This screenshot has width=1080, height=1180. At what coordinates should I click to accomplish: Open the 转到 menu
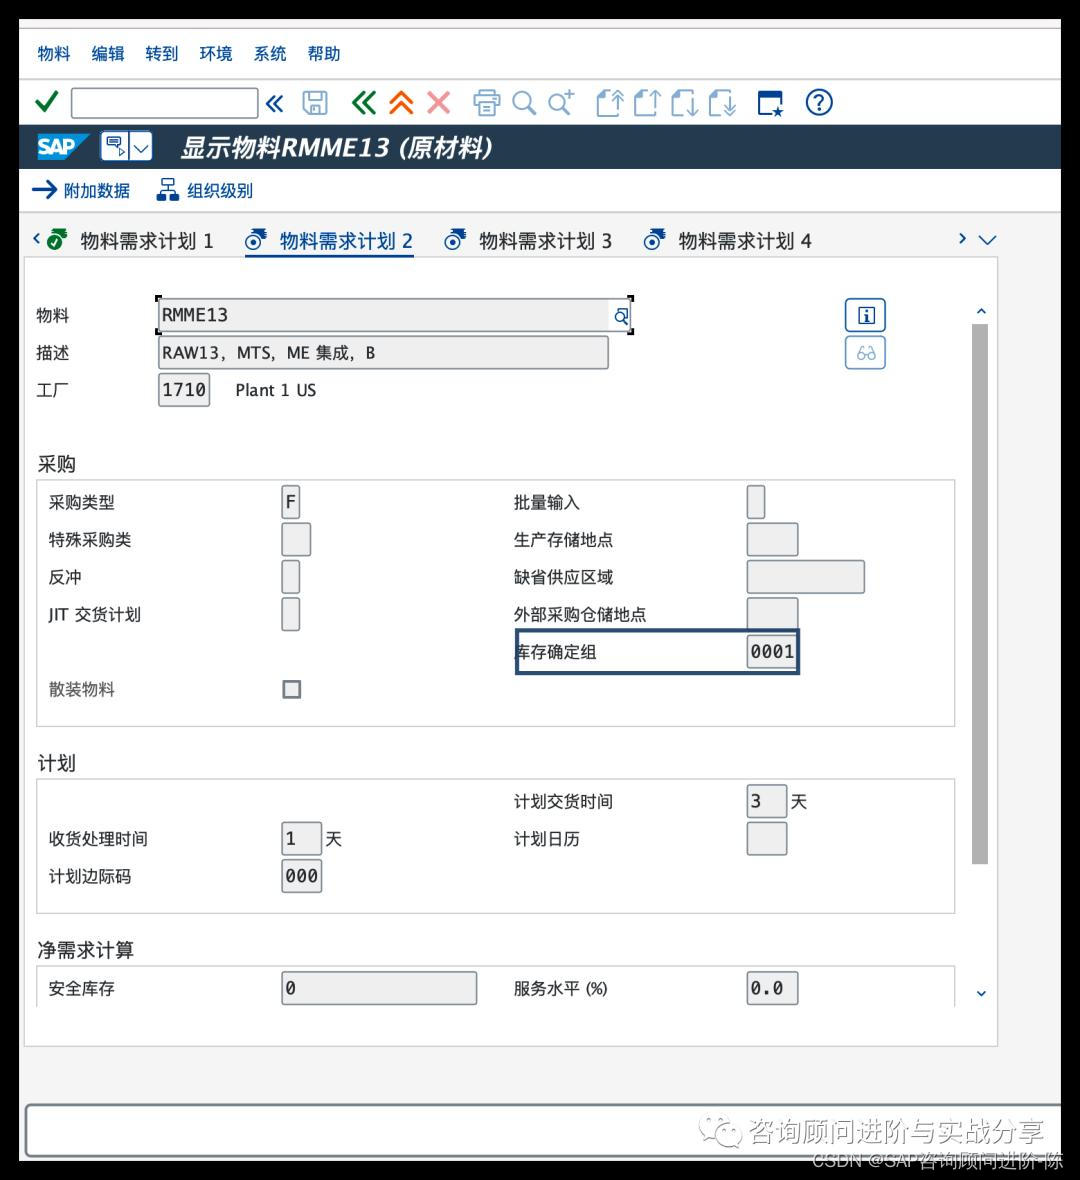[x=162, y=53]
